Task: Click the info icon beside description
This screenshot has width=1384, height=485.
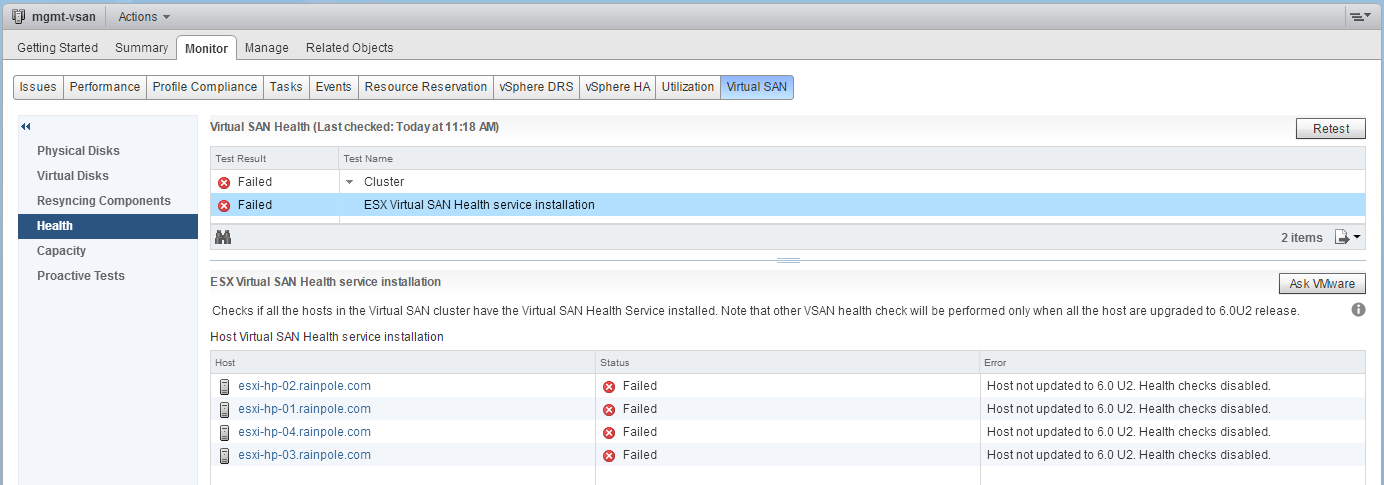Action: (1358, 310)
